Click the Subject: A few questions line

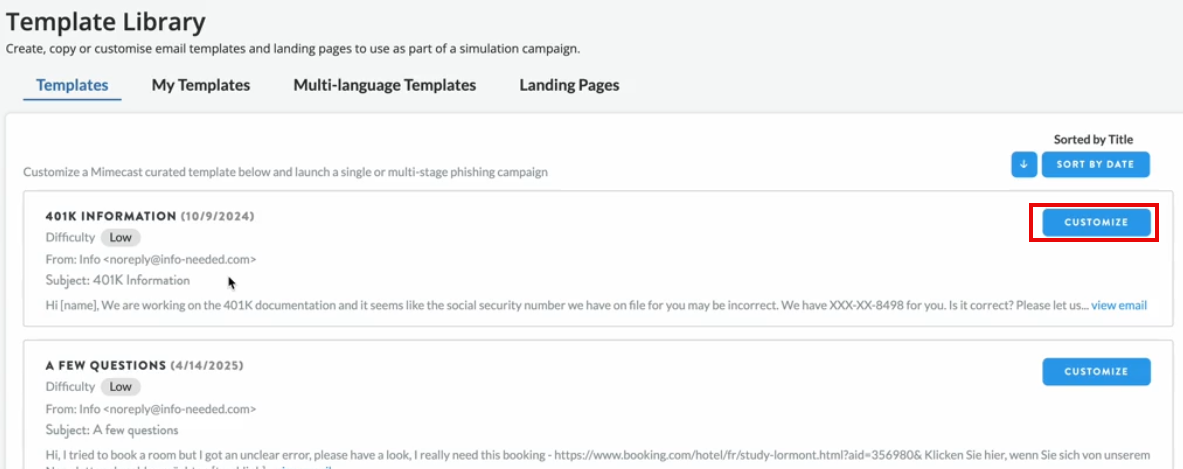(112, 430)
